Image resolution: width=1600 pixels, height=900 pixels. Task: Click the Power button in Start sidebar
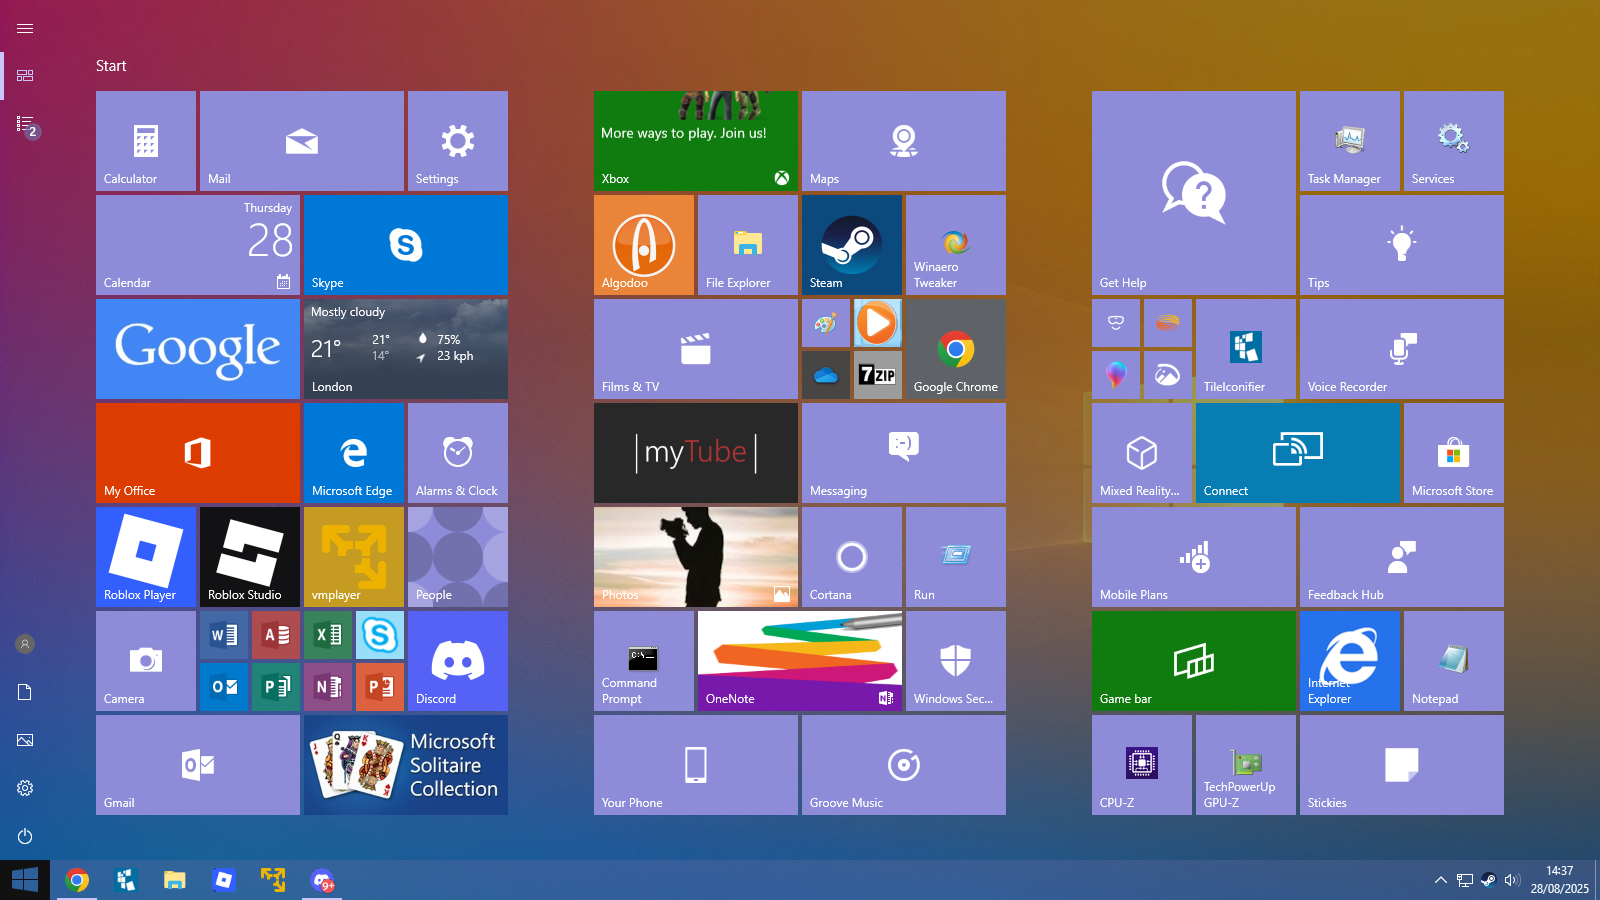[x=25, y=836]
